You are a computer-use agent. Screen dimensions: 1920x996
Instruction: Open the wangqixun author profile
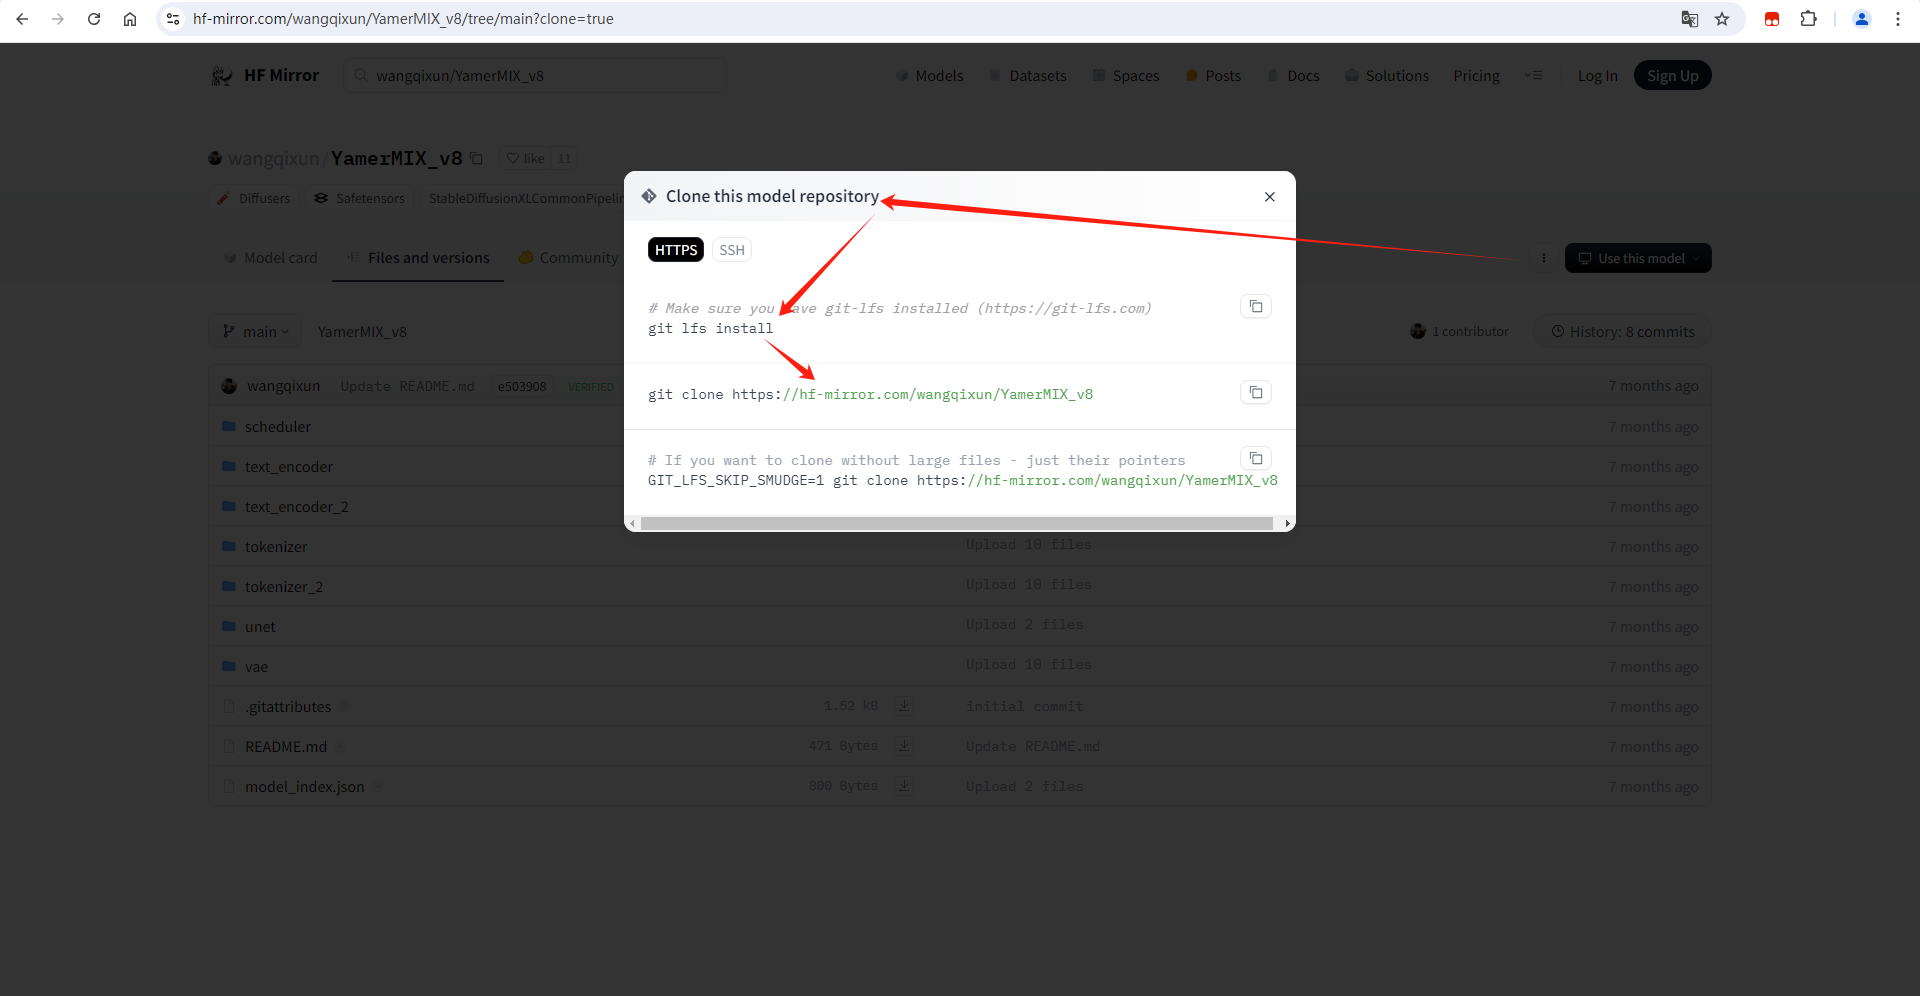pos(273,158)
